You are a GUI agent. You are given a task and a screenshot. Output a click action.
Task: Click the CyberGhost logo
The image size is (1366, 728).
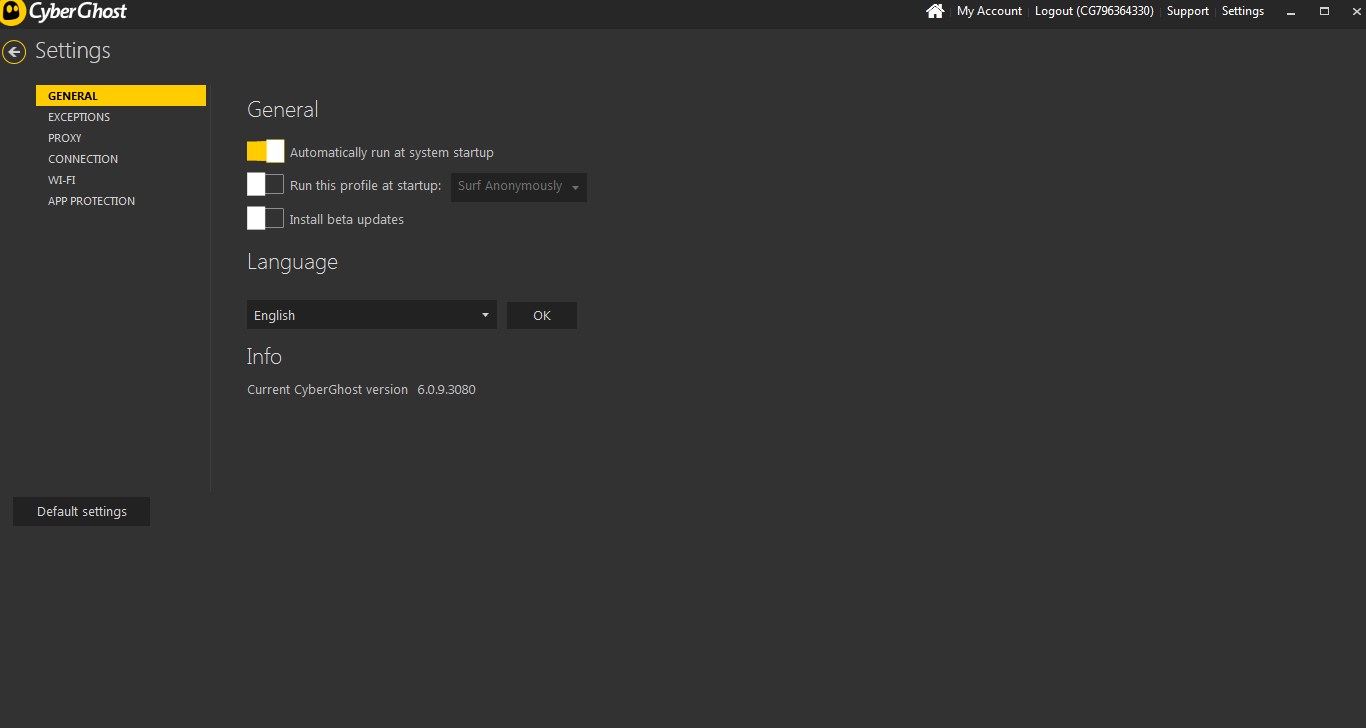65,12
